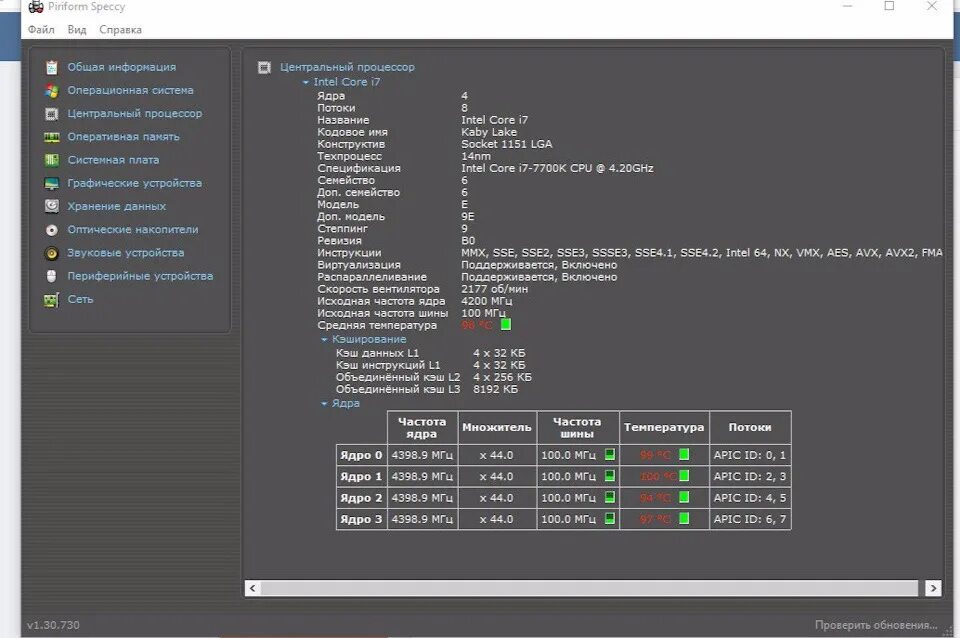Screen dimensions: 960x638
Task: Click the Операционная система Windows flag icon
Action: (52, 91)
